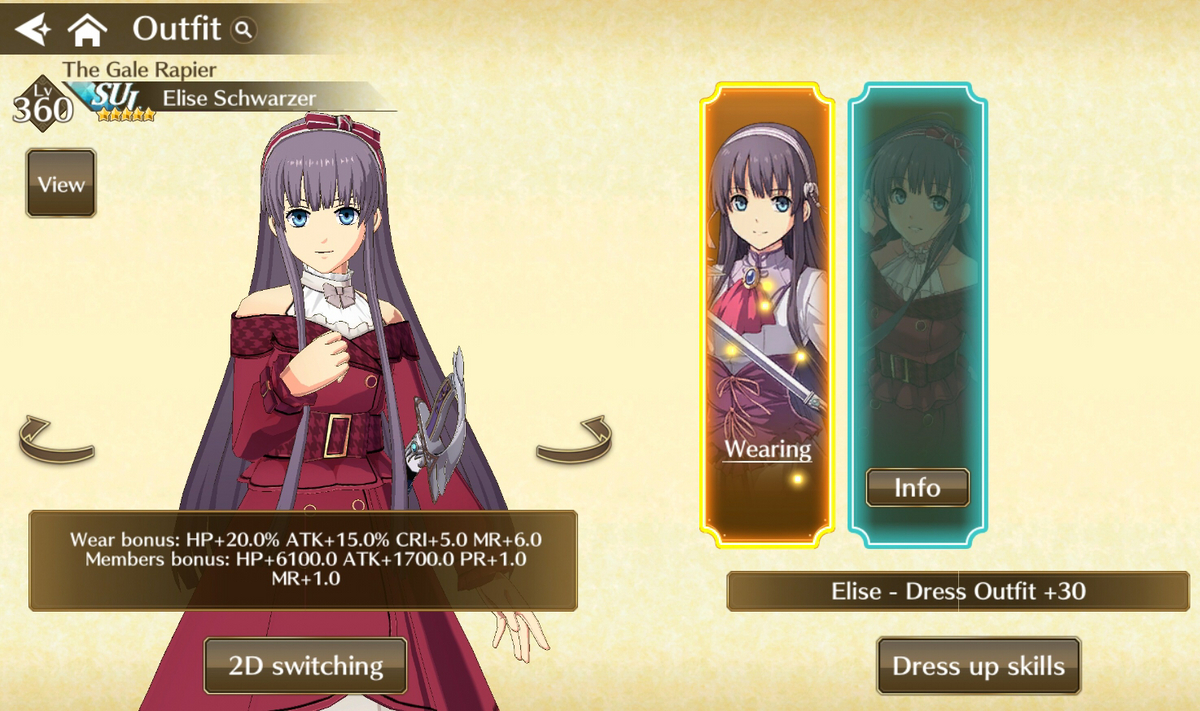
Task: Rotate character with right curved arrow
Action: coord(574,441)
